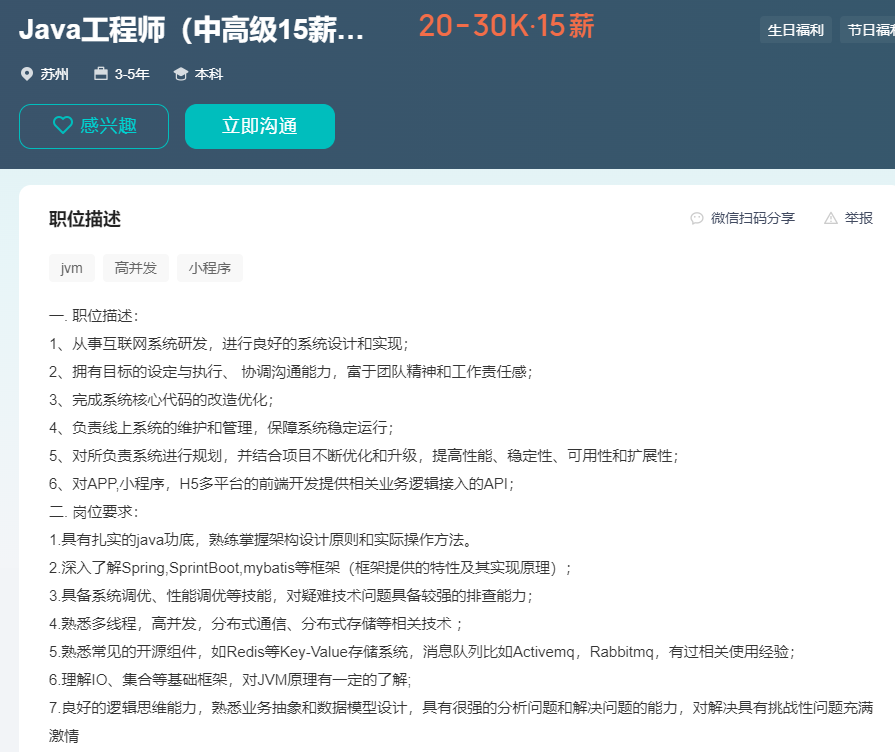Click the line 一. 职位描述:

click(x=94, y=316)
